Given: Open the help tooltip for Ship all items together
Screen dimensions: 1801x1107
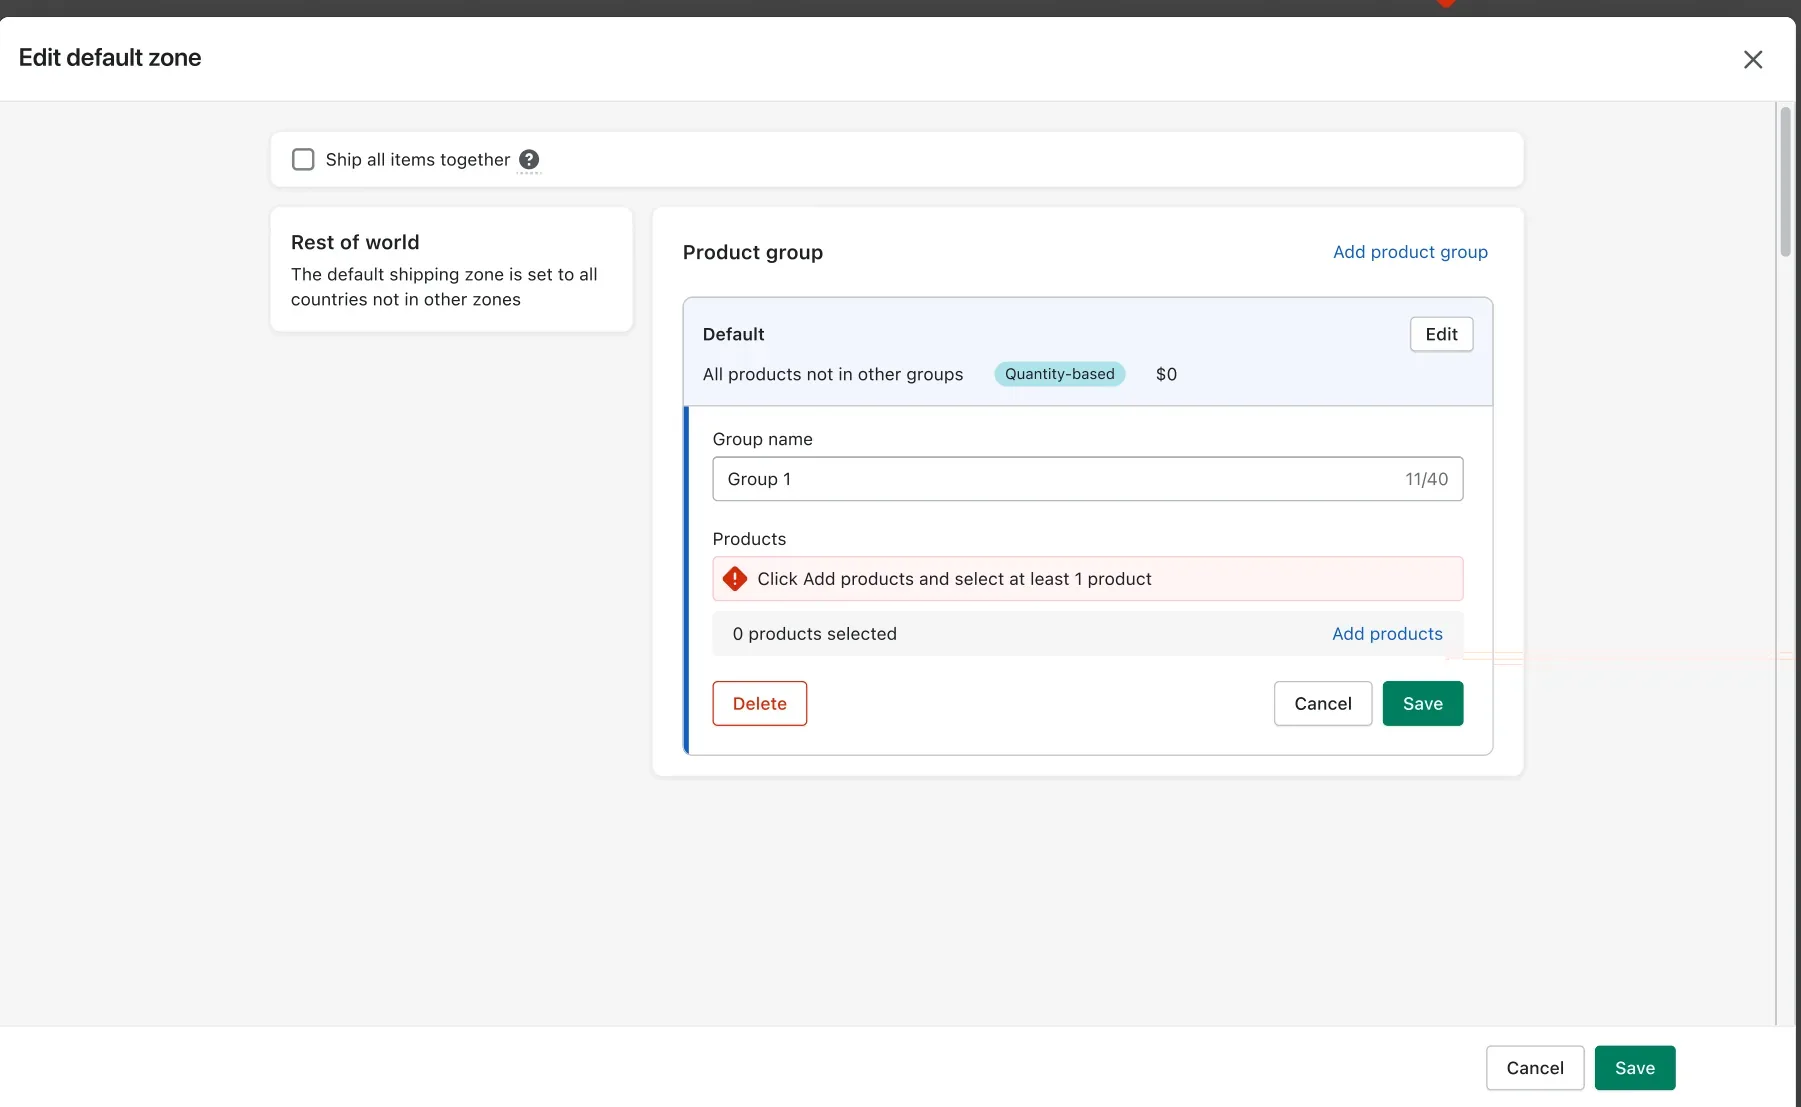Looking at the screenshot, I should pos(529,159).
